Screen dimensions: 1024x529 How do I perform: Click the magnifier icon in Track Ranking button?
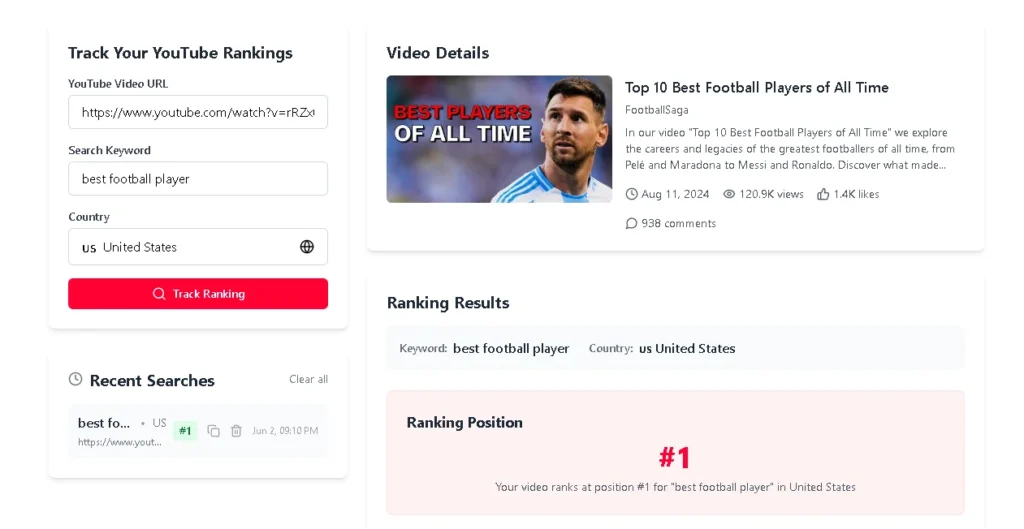tap(159, 294)
